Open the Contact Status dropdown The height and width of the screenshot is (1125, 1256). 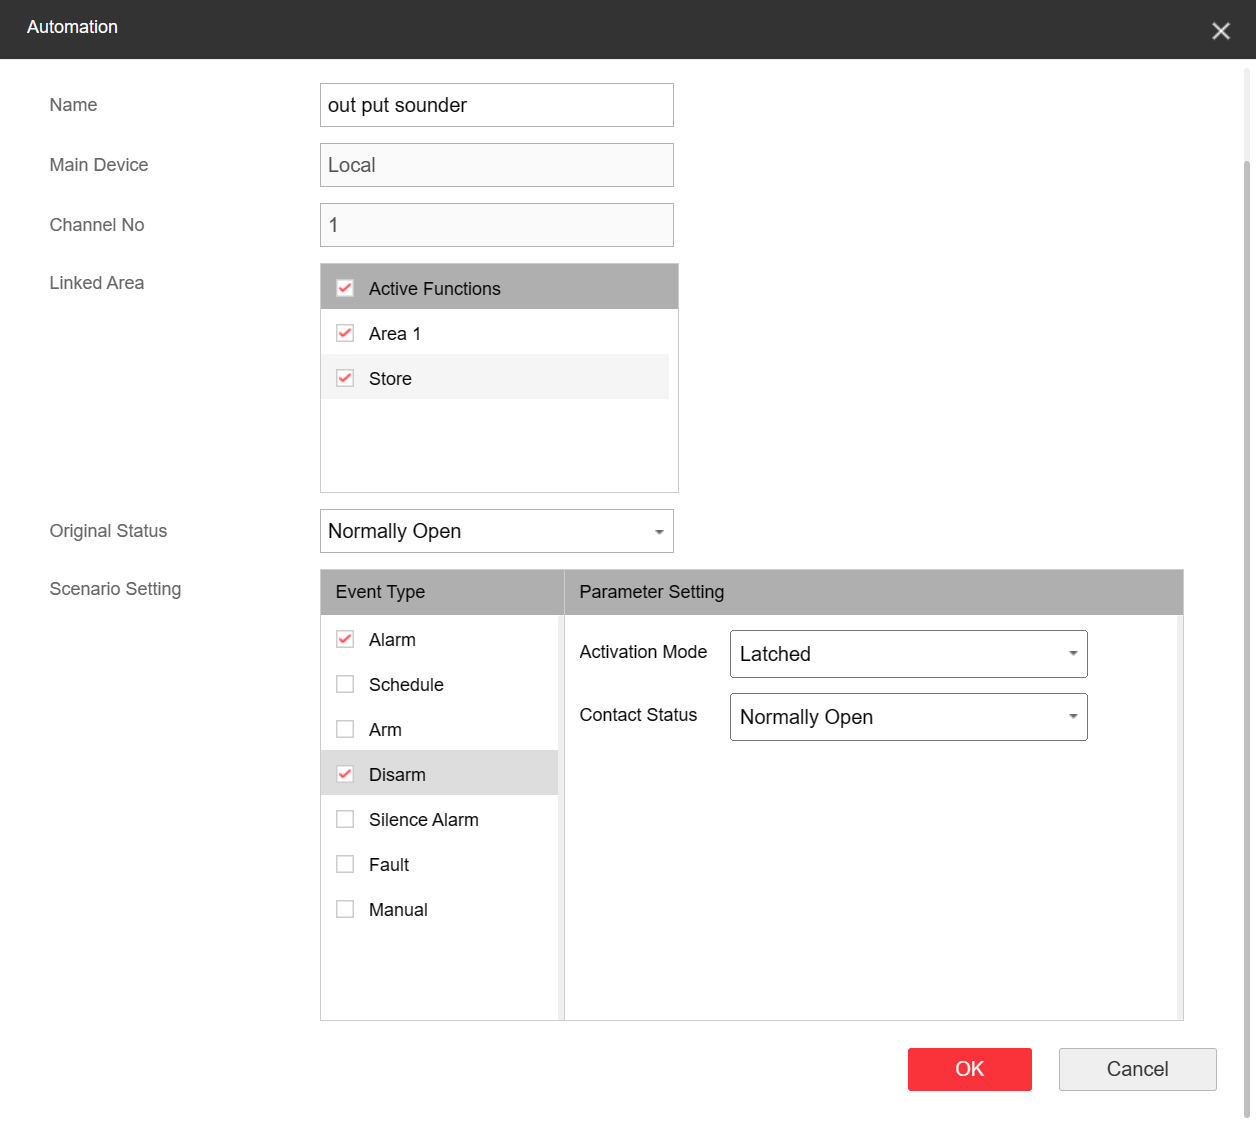point(908,717)
